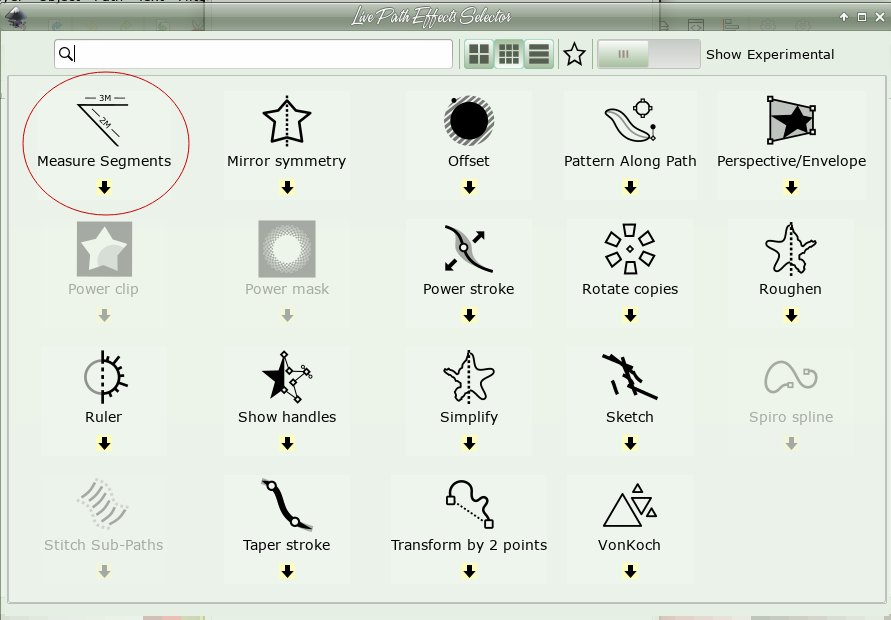Image resolution: width=891 pixels, height=620 pixels.
Task: Click the Spiro spline effect icon
Action: tap(791, 376)
